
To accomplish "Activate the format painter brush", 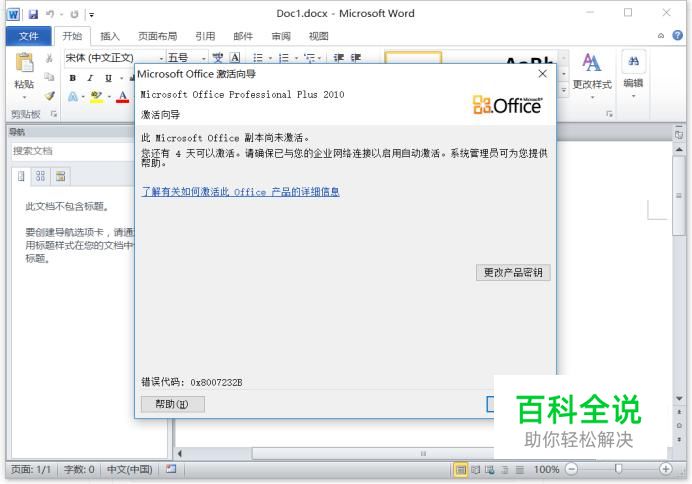I will tap(49, 95).
